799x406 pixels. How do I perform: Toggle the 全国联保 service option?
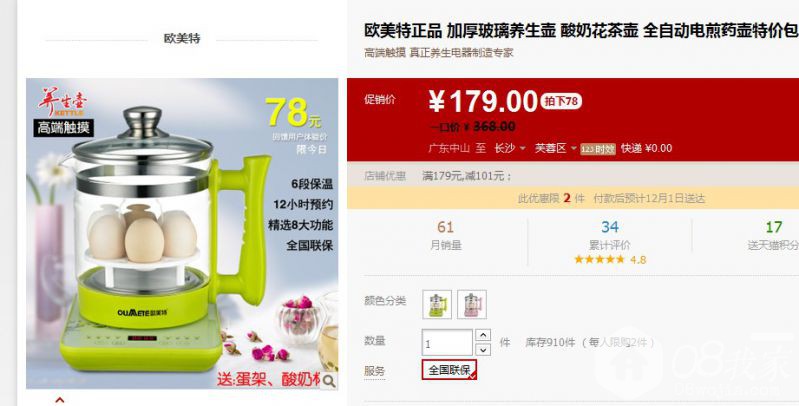coord(449,370)
